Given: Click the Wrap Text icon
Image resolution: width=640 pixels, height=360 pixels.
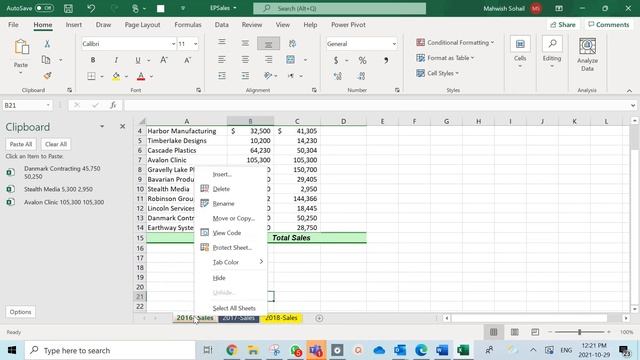Looking at the screenshot, I should coord(292,44).
